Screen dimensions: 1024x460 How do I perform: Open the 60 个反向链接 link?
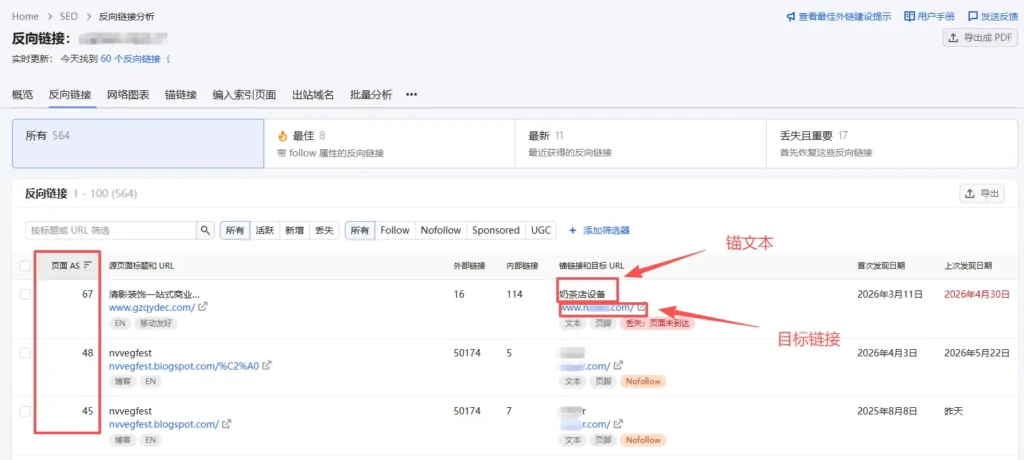[131, 59]
